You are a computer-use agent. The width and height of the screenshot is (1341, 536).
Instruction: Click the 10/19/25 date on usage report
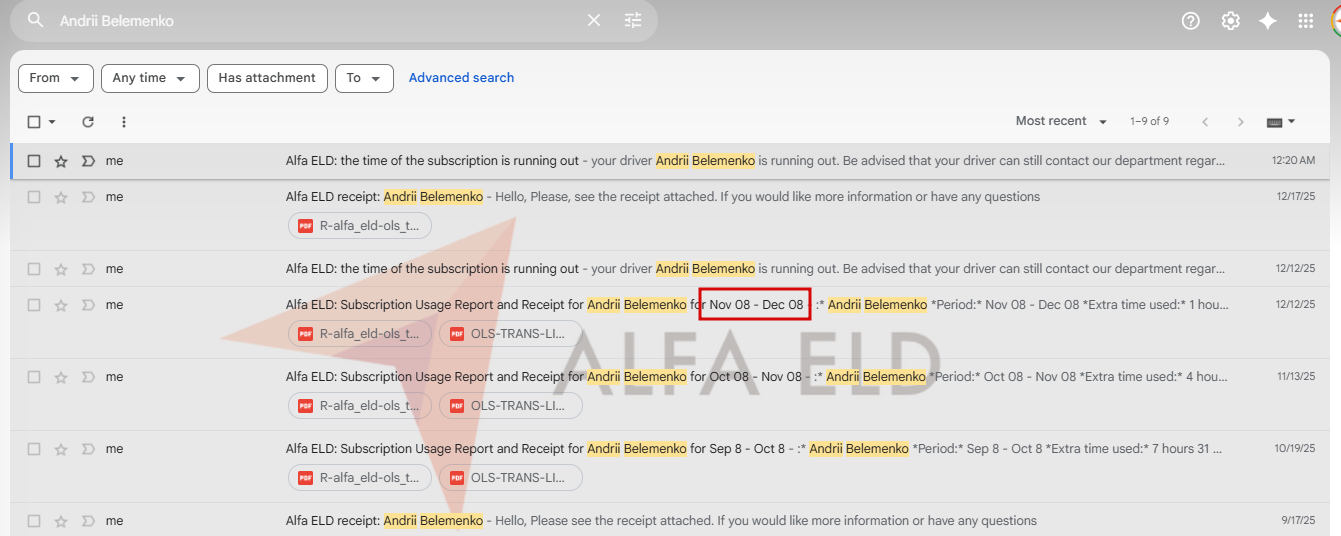(1296, 449)
